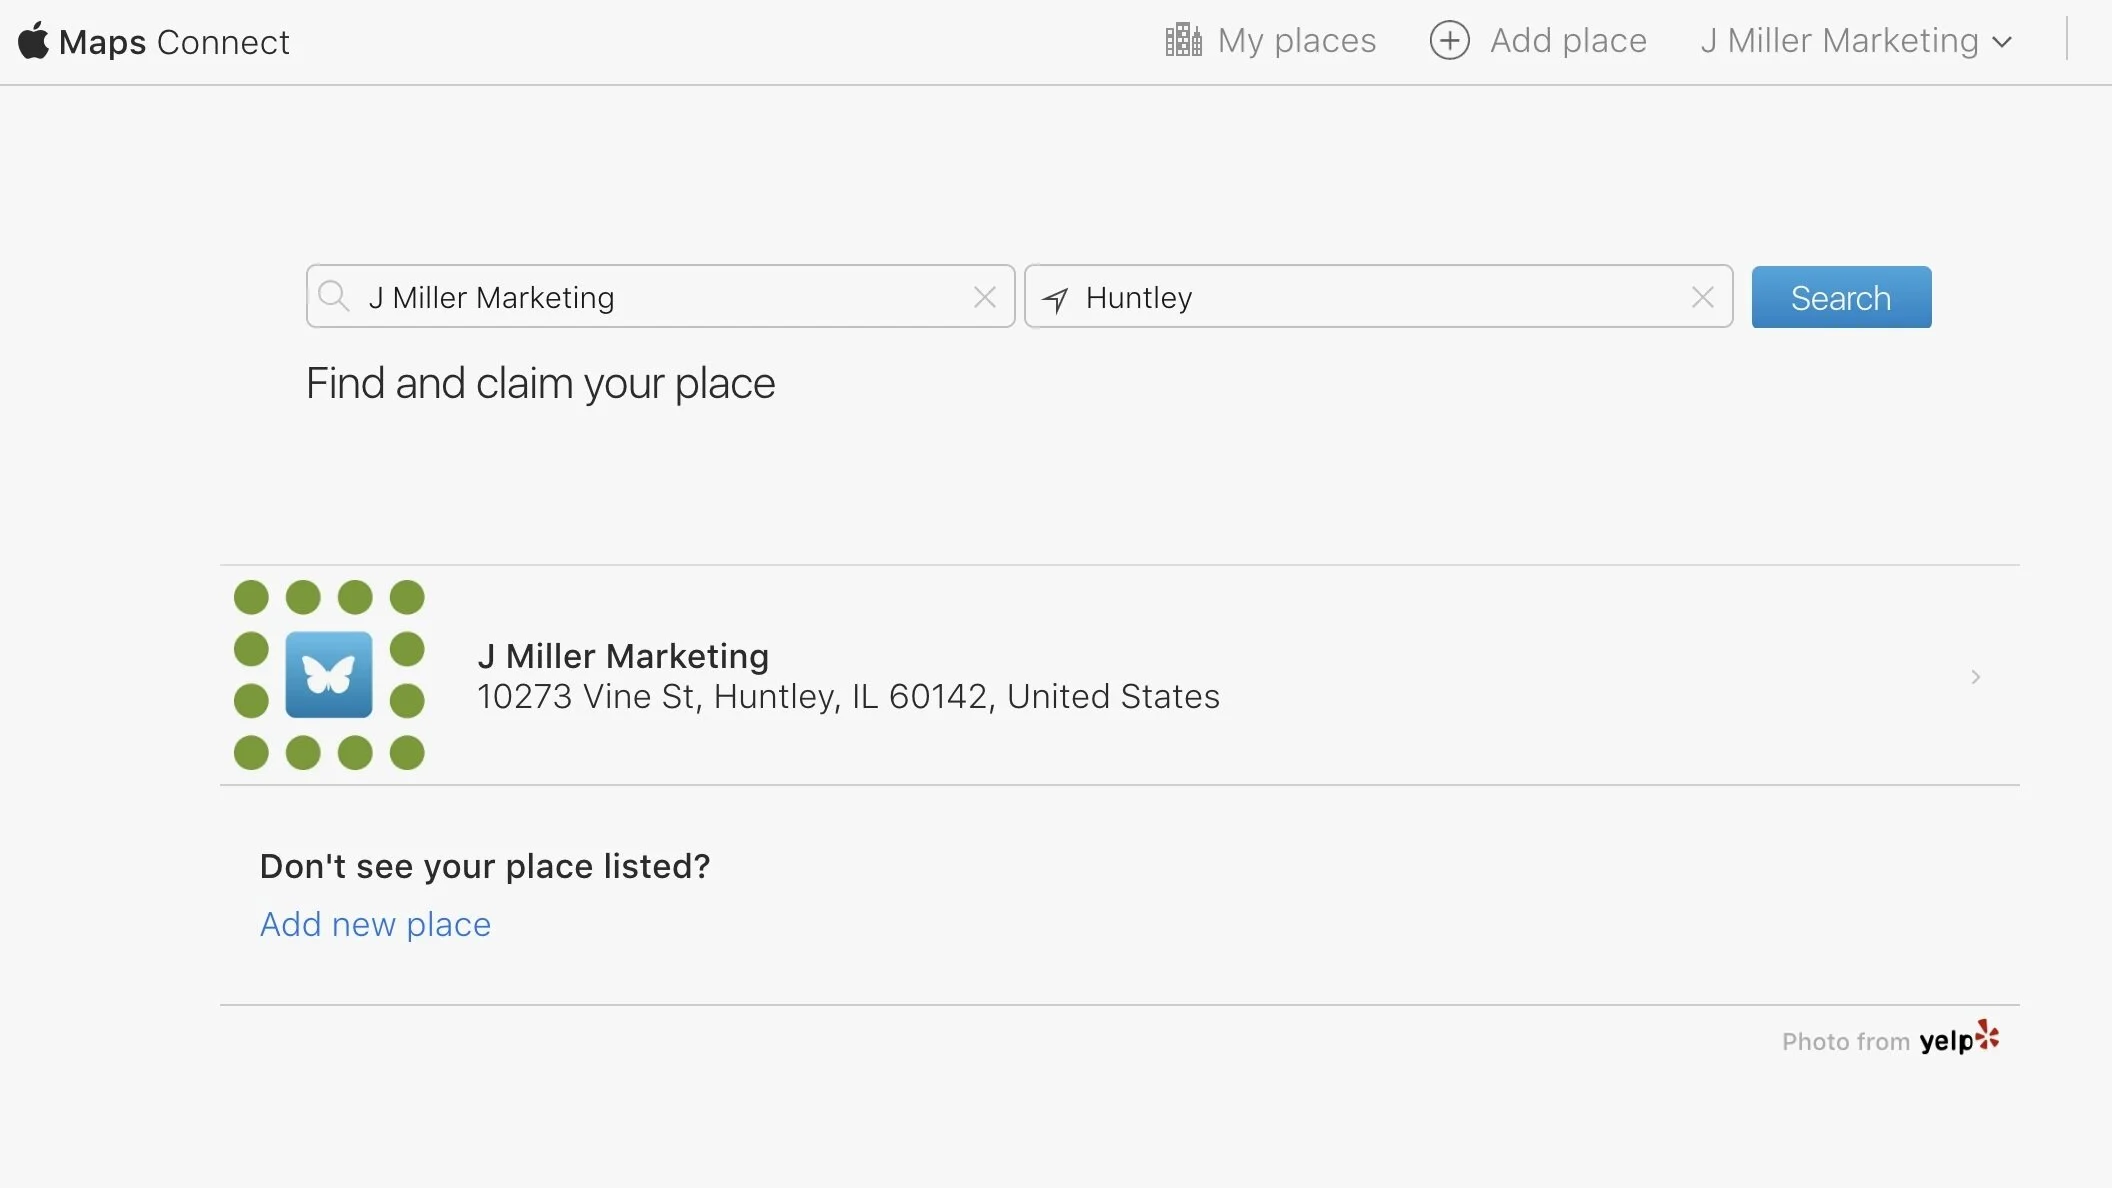Screen dimensions: 2112x1188
Task: Click the 10273 Vine St address
Action: click(x=848, y=697)
